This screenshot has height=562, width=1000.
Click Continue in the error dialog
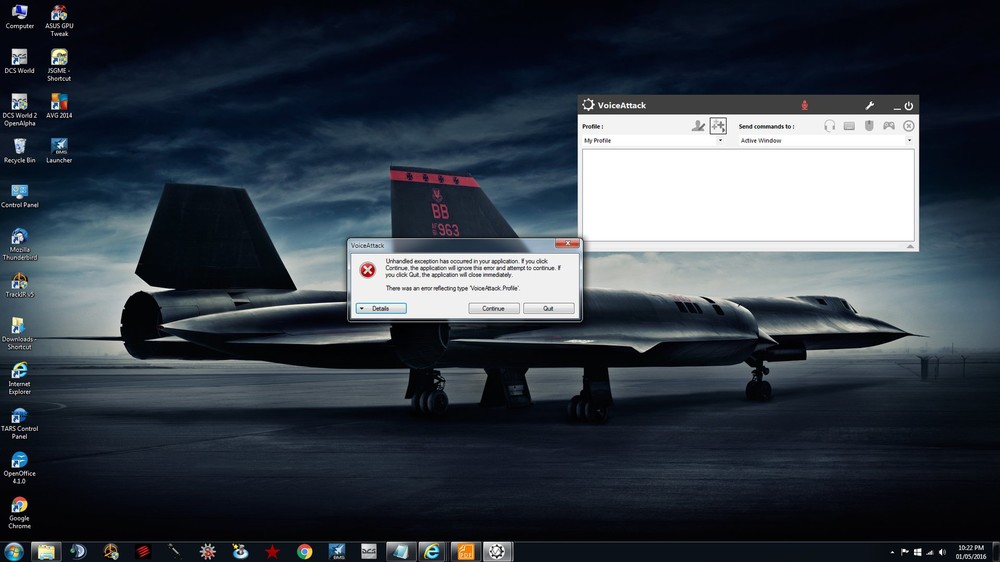(493, 308)
